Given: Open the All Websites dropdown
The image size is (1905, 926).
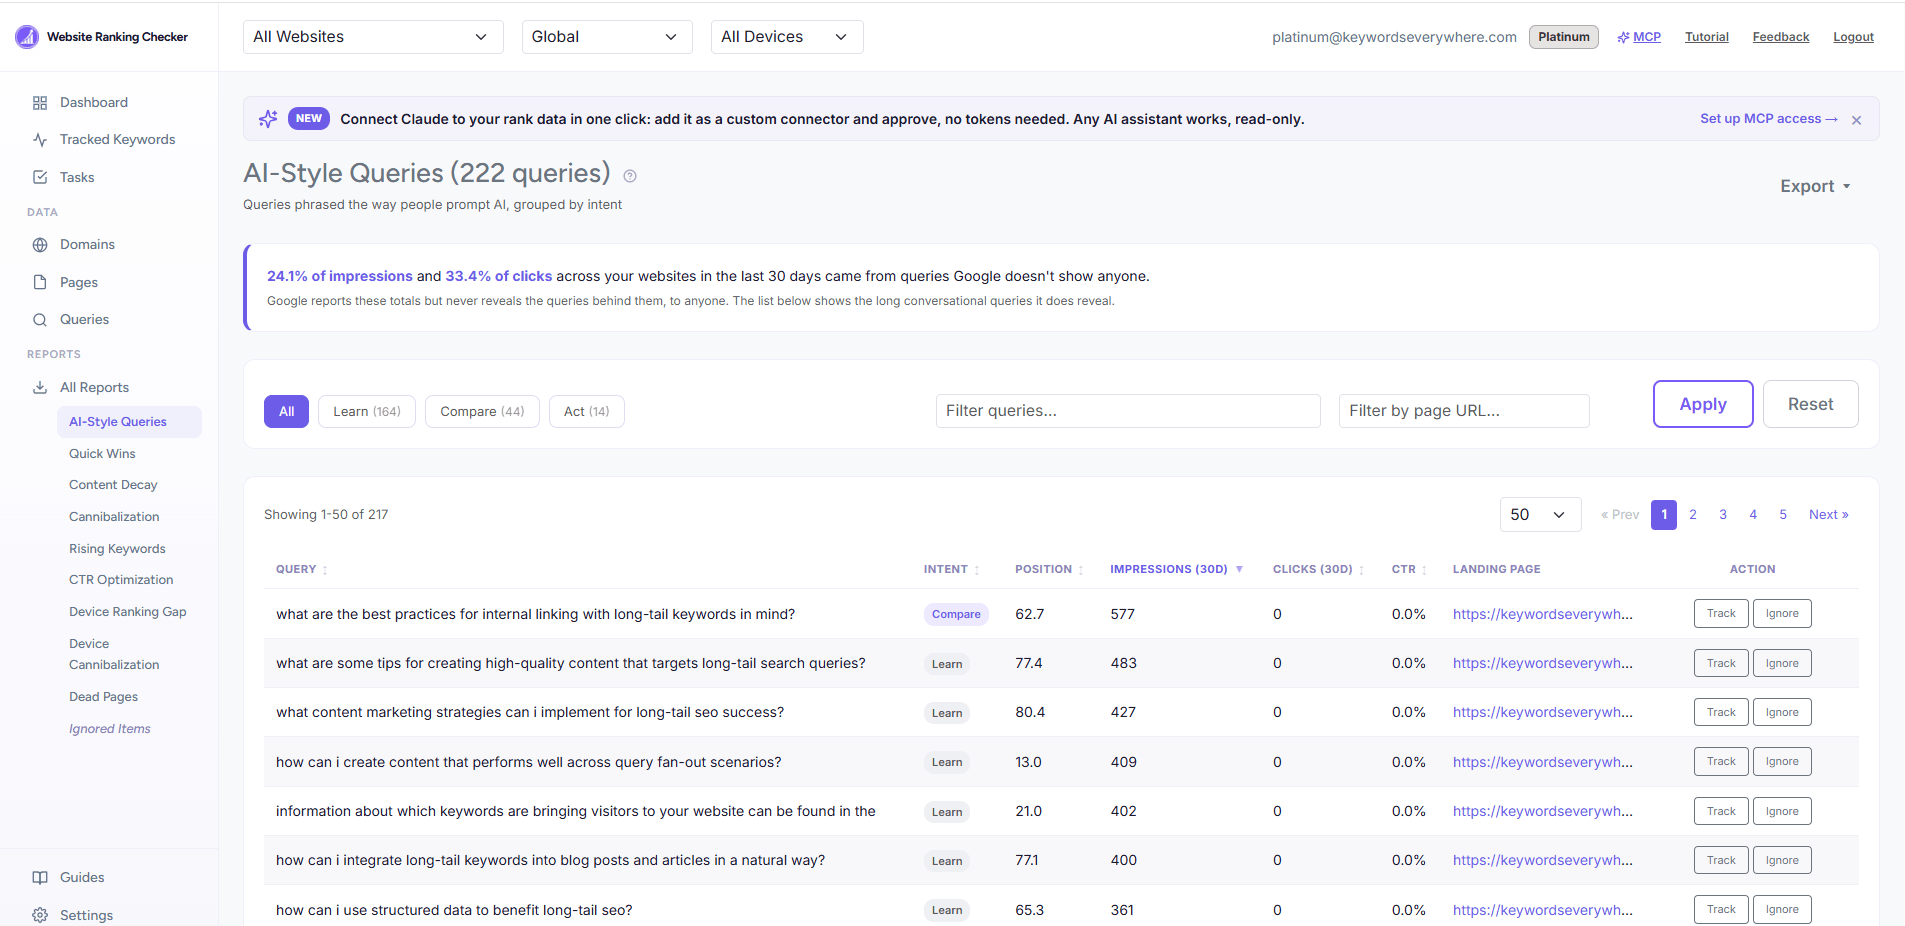Looking at the screenshot, I should (x=373, y=37).
